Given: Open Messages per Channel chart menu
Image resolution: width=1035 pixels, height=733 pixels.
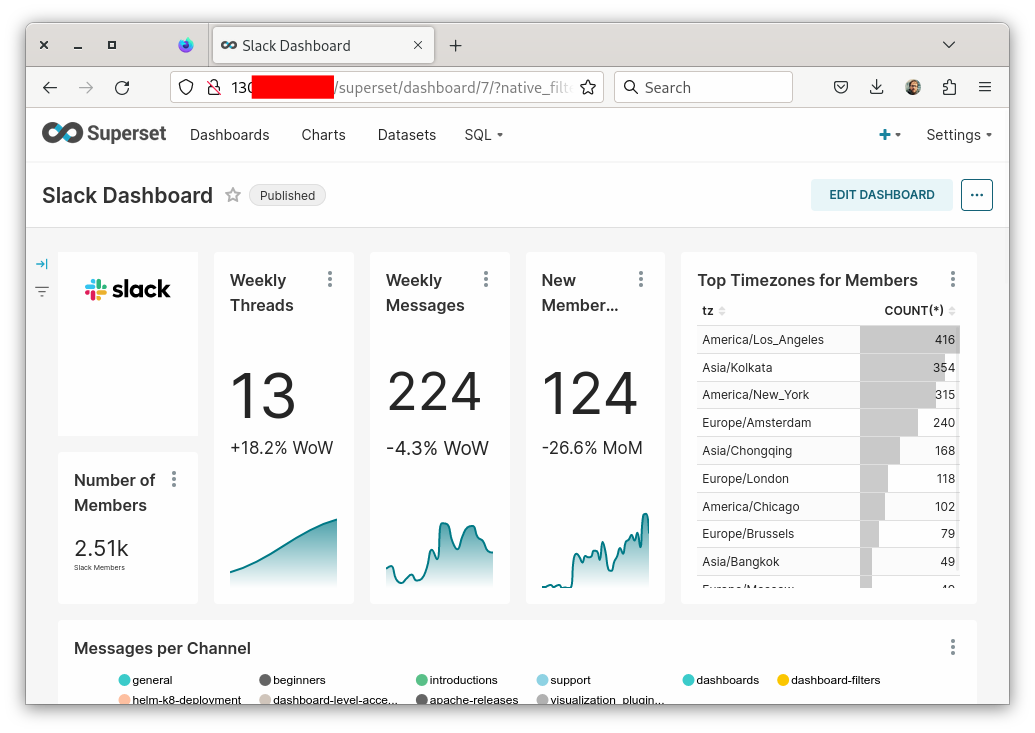Looking at the screenshot, I should 952,647.
